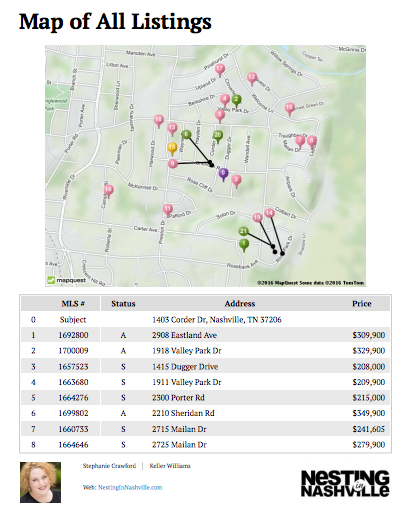Select pink map pin 17

point(220,71)
